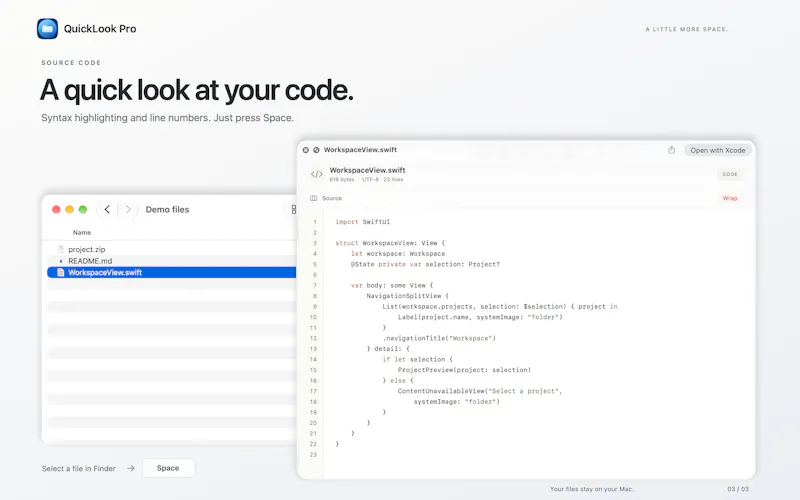Go back in the Demo files Finder window

[107, 209]
